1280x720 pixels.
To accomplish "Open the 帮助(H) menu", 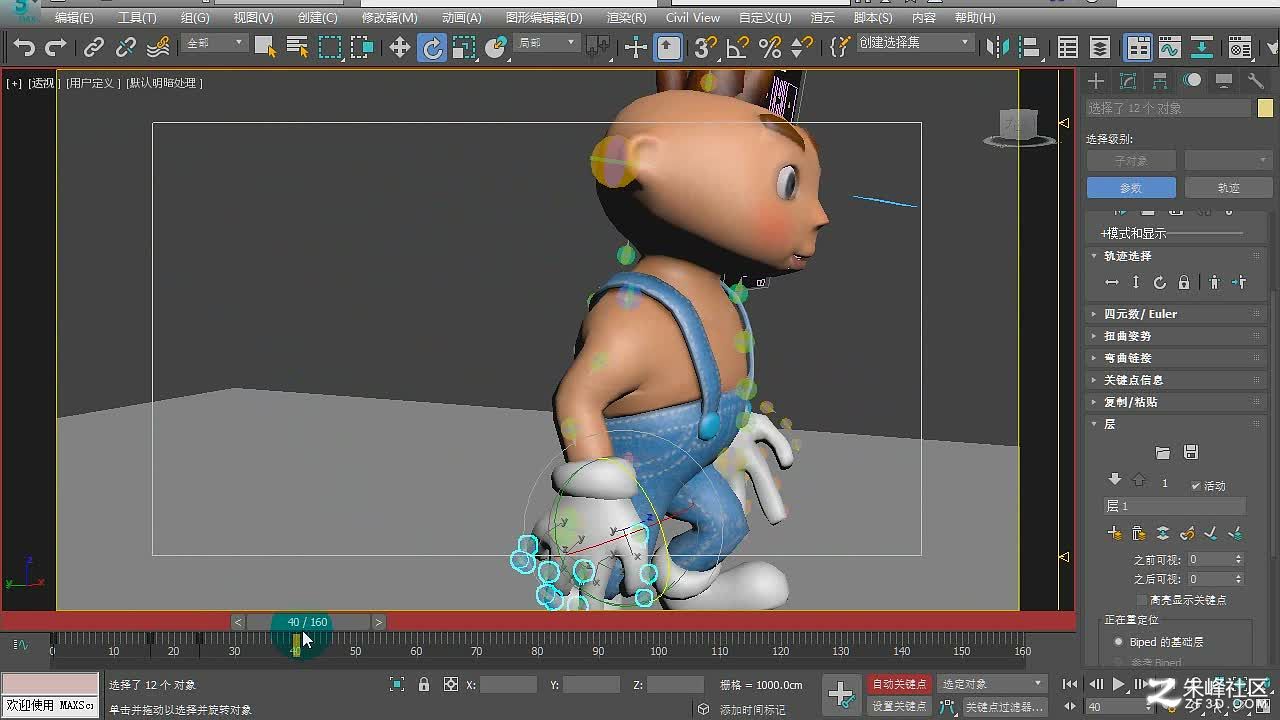I will coord(975,18).
